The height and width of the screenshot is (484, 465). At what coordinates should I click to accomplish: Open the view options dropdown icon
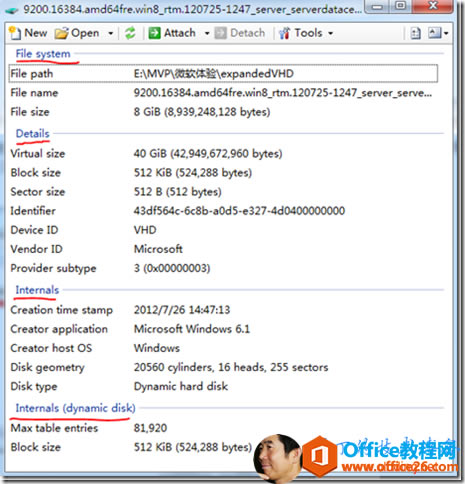pos(438,33)
